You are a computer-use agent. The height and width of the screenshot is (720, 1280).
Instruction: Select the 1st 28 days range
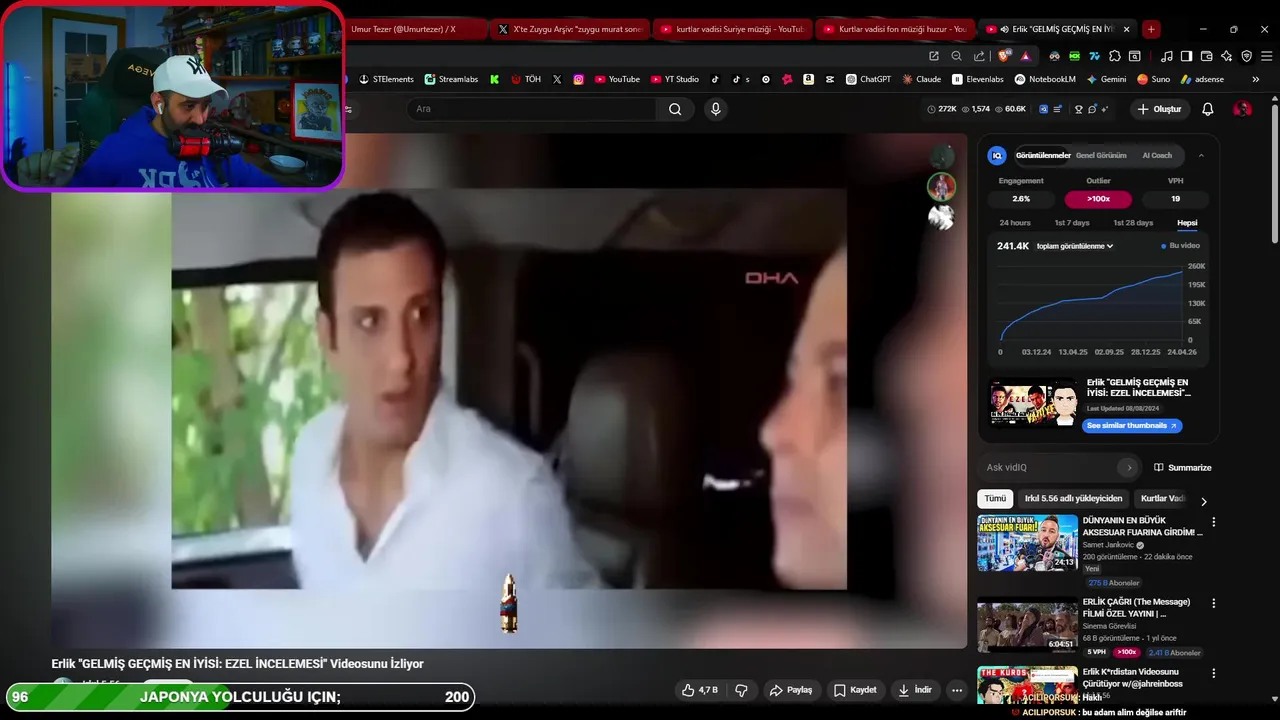1133,223
